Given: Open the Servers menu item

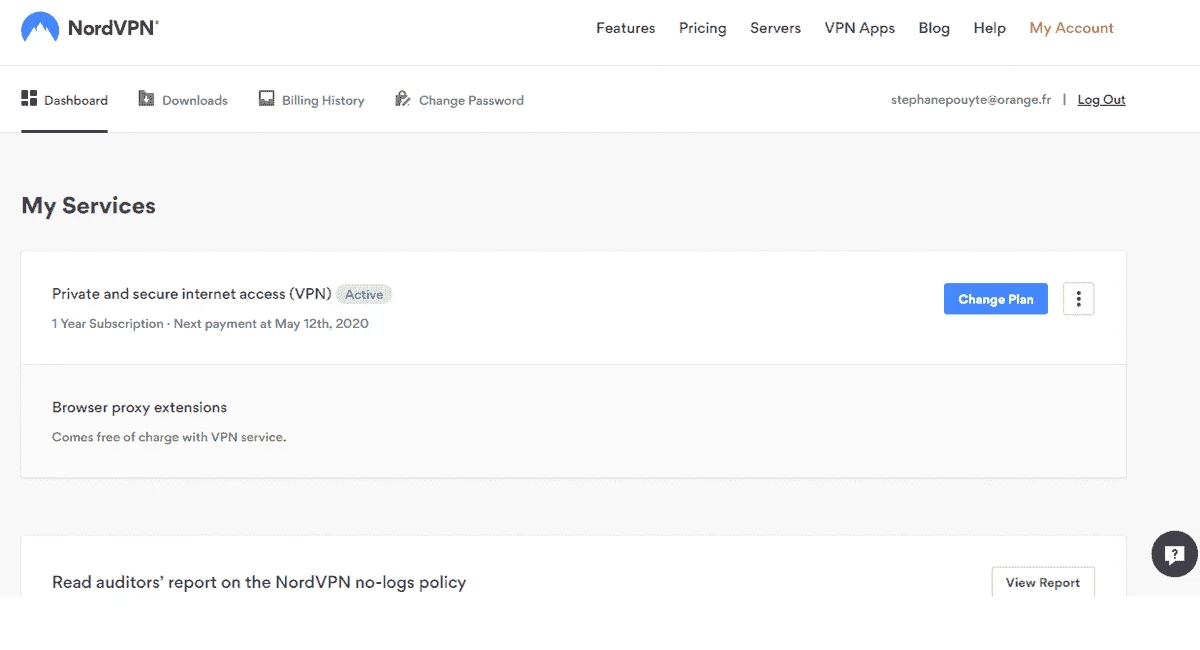Looking at the screenshot, I should (x=775, y=28).
